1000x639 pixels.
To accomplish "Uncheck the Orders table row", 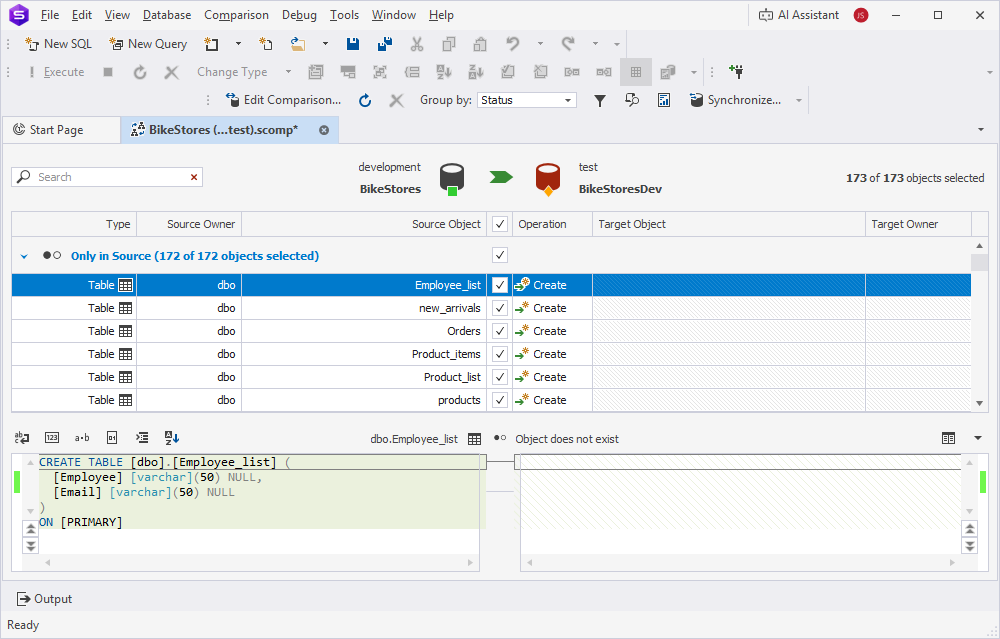I will pos(498,331).
